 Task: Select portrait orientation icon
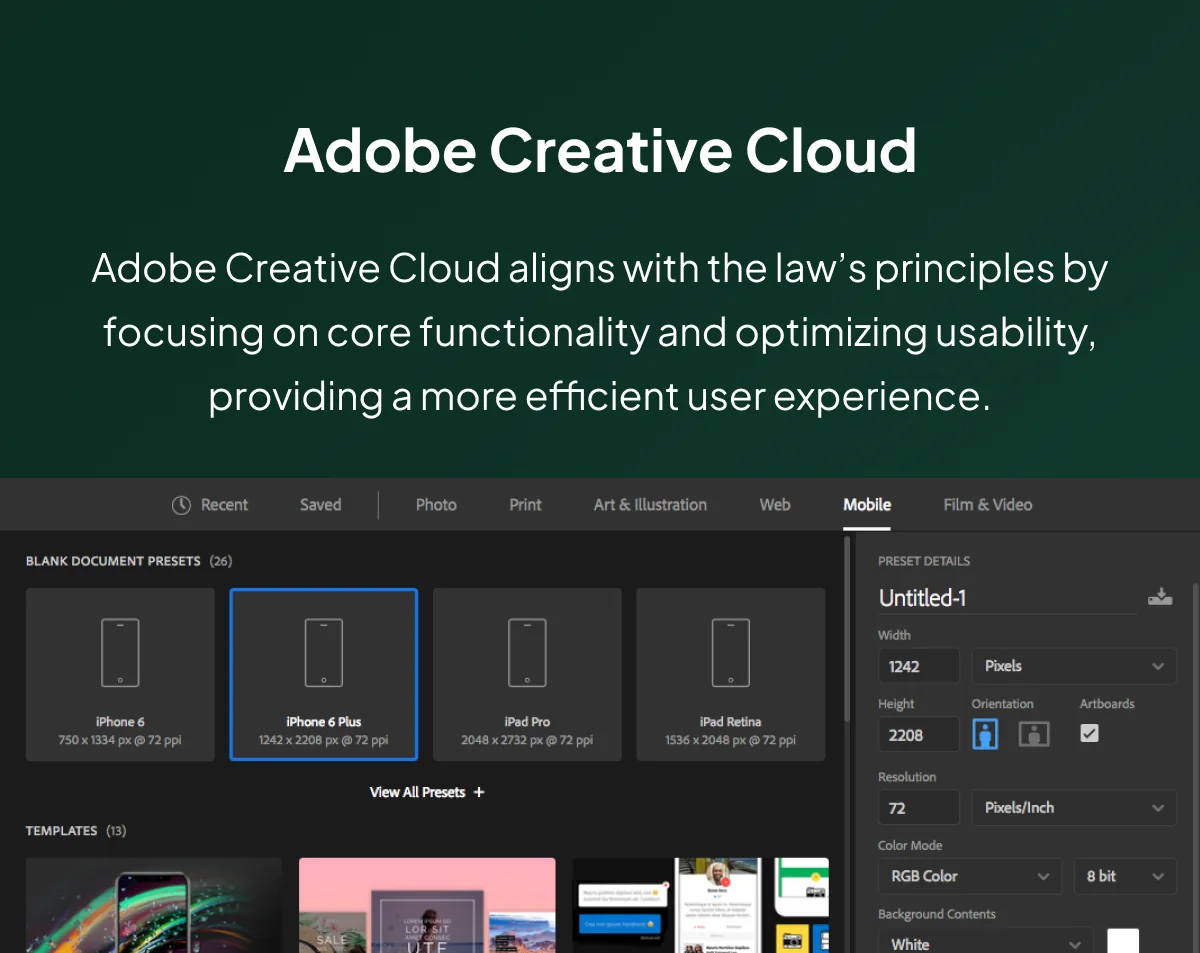pos(985,734)
